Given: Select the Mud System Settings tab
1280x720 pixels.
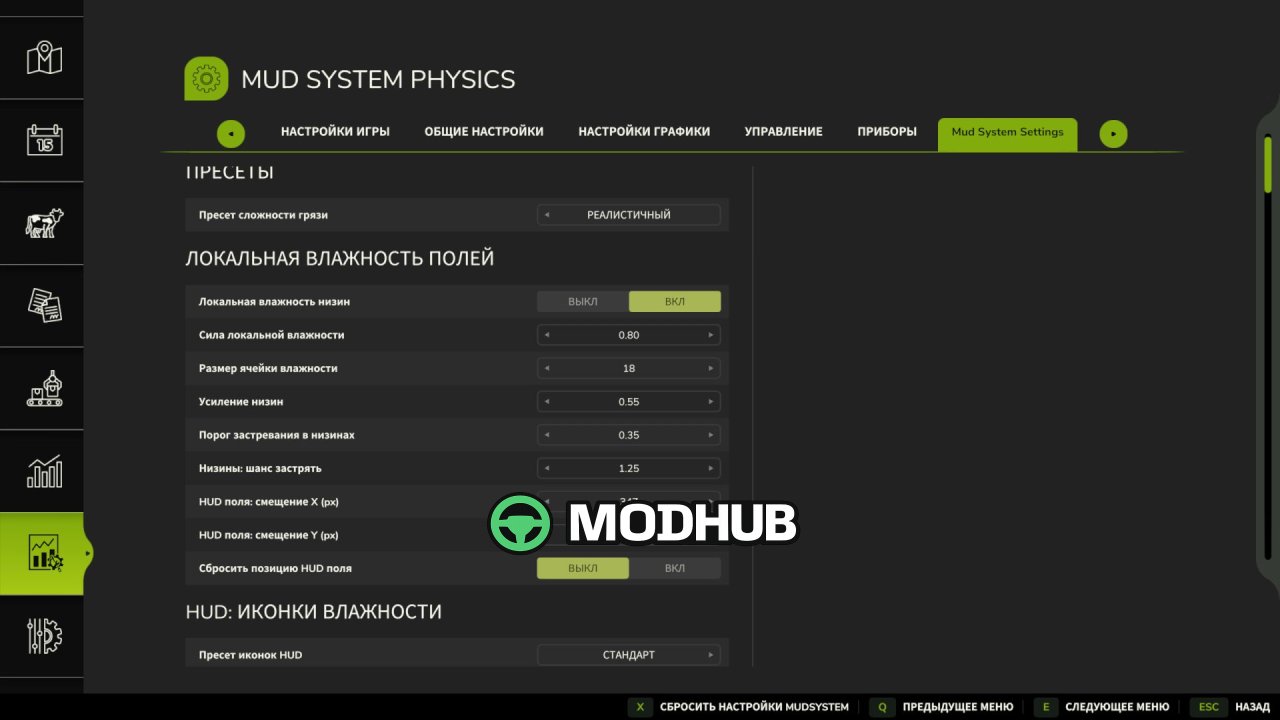Looking at the screenshot, I should coord(1007,134).
